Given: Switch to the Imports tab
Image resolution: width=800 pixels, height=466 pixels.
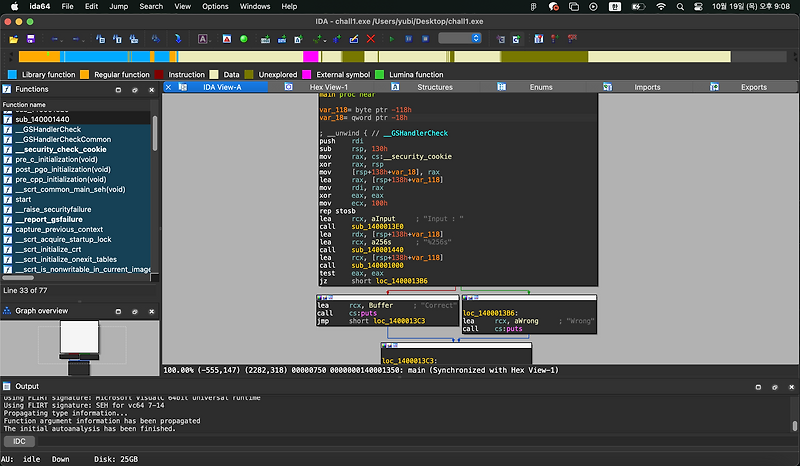Looking at the screenshot, I should click(x=647, y=88).
